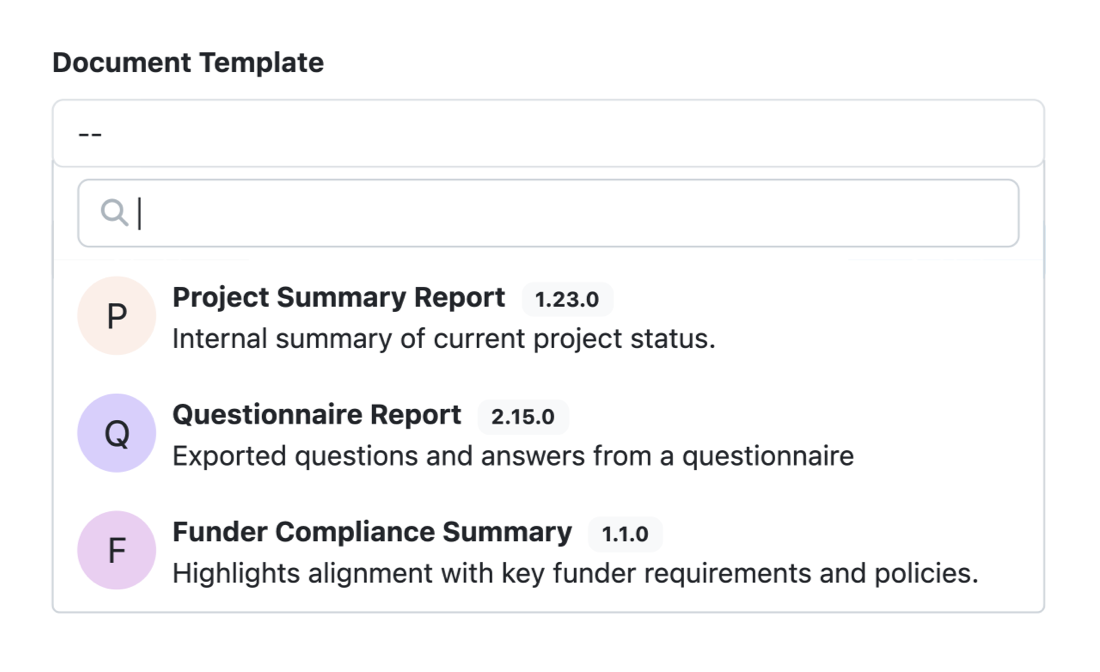Click 'Exported questions and answers from a questionnaire' description
The image size is (1100, 672).
coord(514,456)
